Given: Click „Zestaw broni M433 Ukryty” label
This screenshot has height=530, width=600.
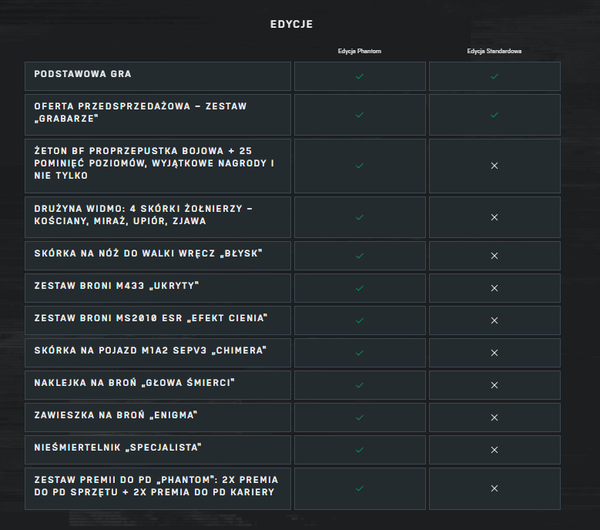Looking at the screenshot, I should click(116, 285).
